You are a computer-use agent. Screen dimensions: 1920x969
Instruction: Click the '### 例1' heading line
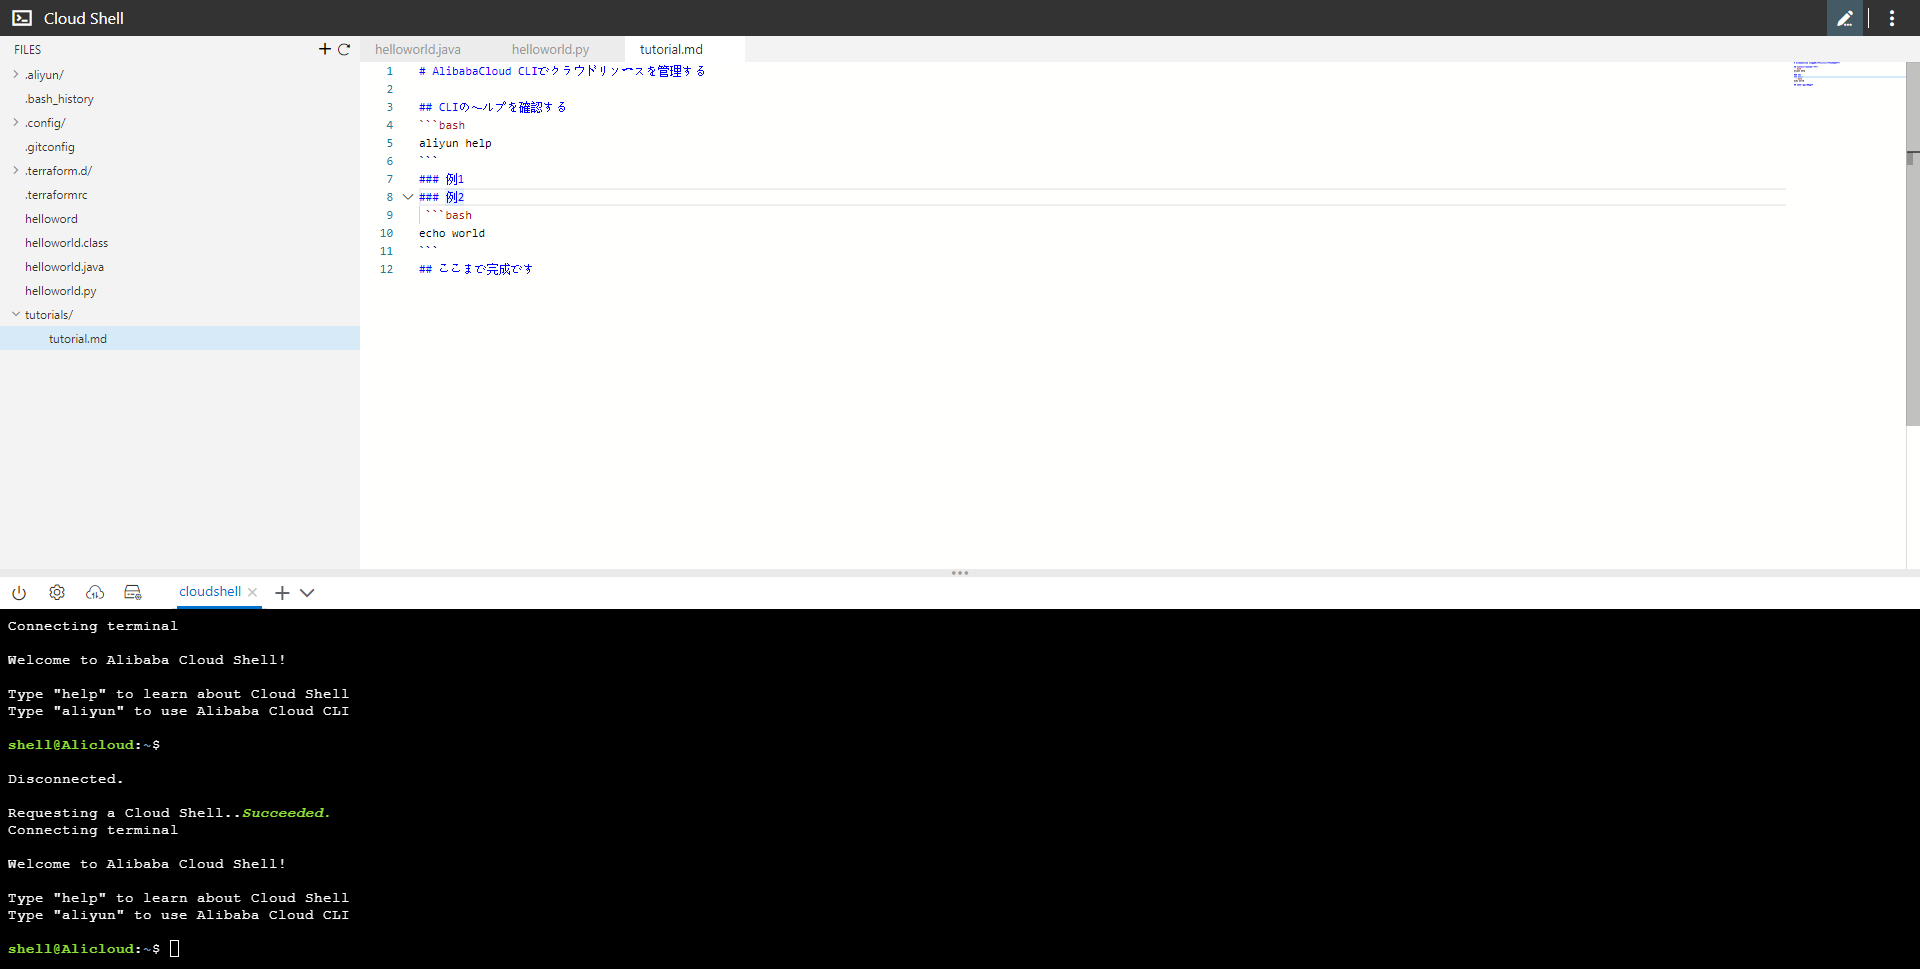[441, 179]
